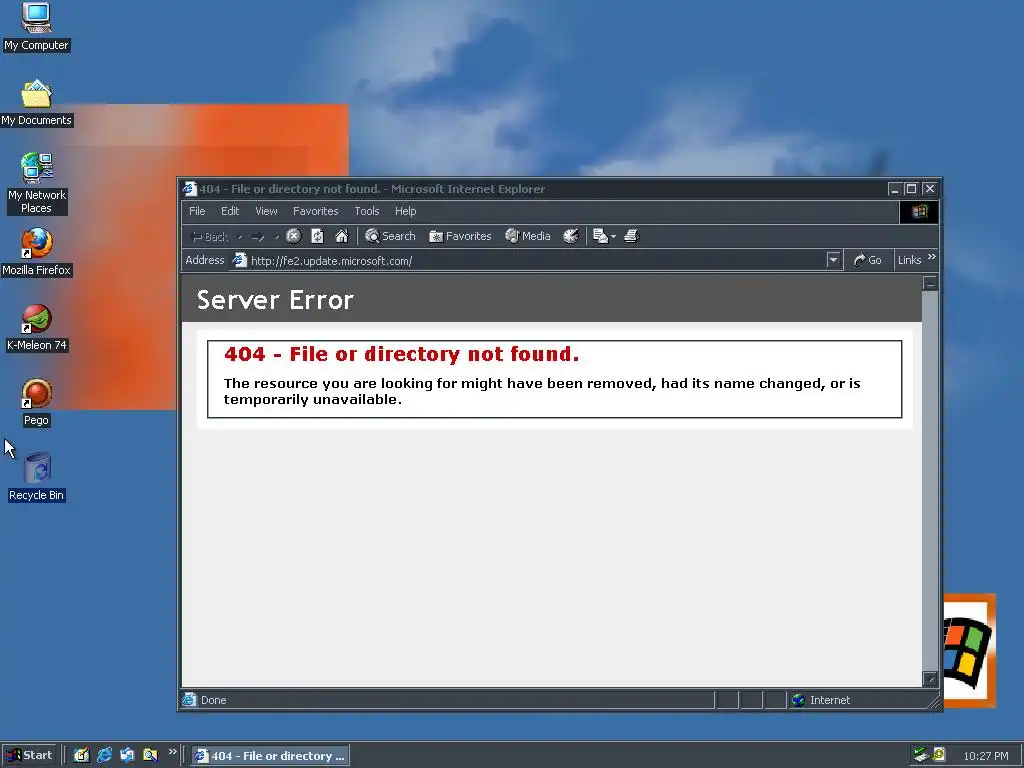
Task: Click the Done status page icon
Action: 189,699
